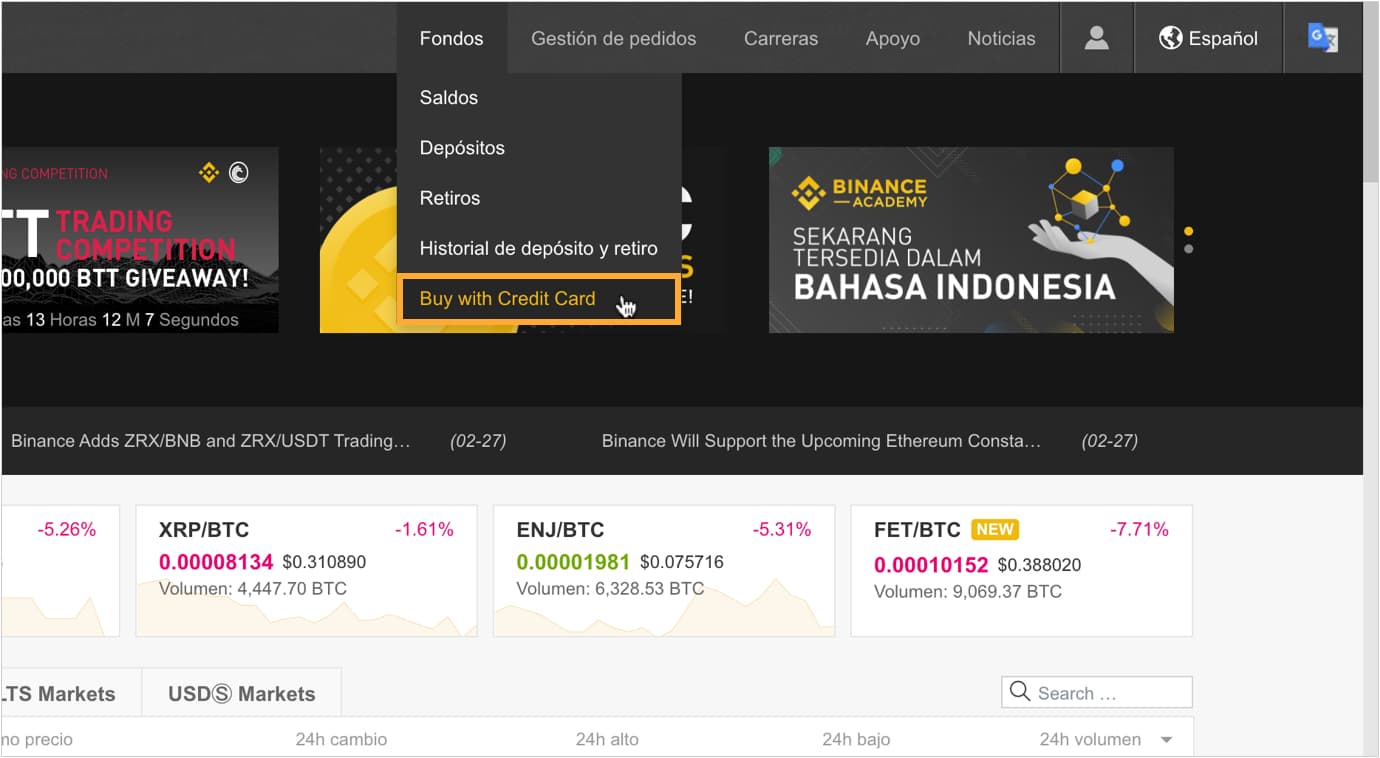Image resolution: width=1380 pixels, height=758 pixels.
Task: Open the yellow Binance coin banner
Action: pos(359,240)
